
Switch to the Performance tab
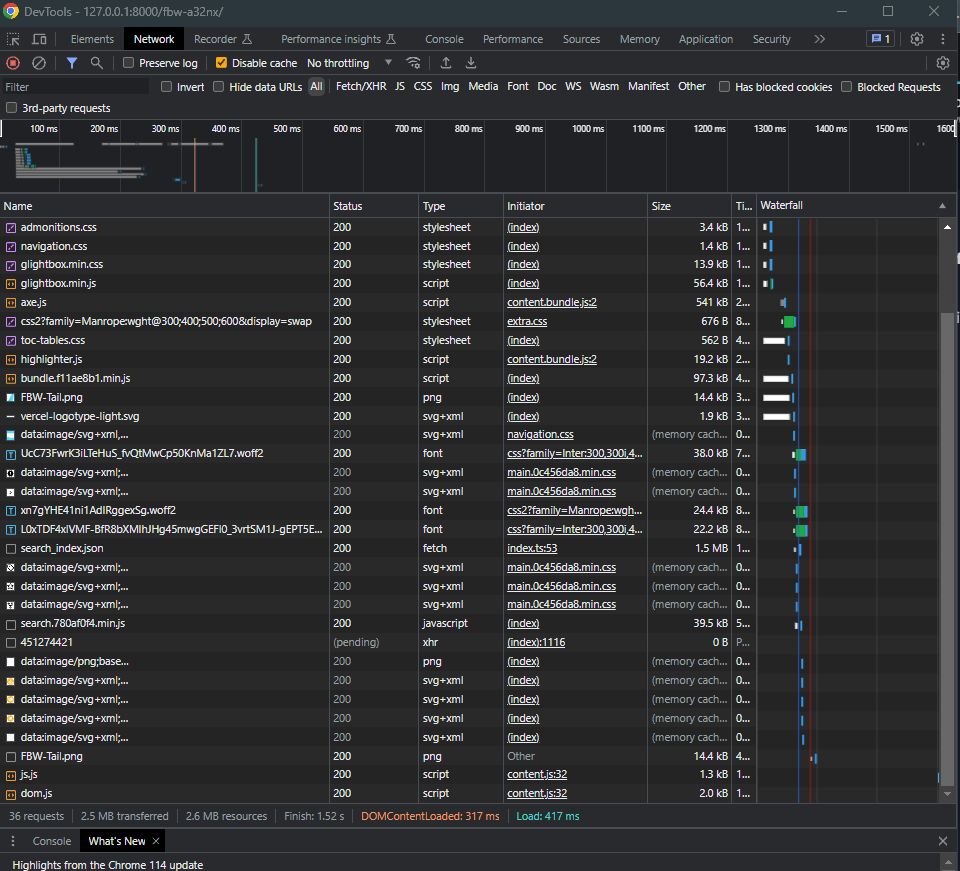(512, 39)
